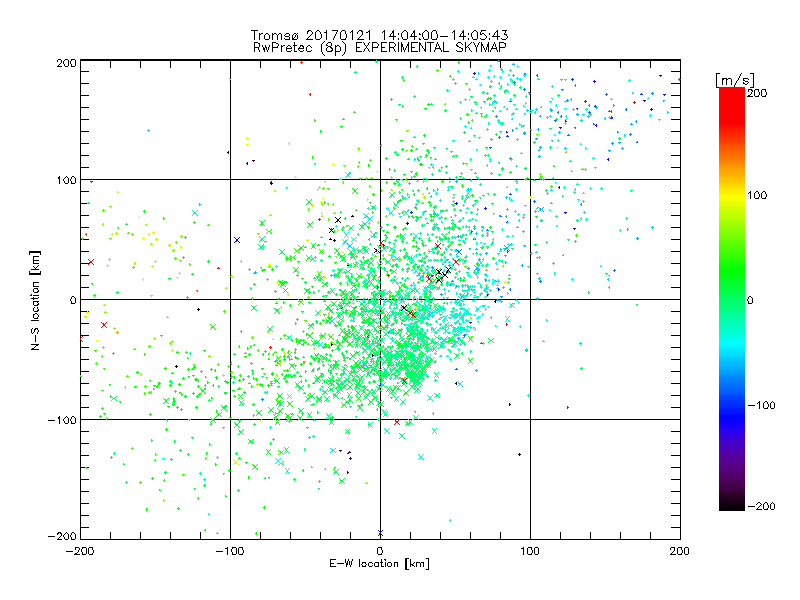The image size is (800, 600).
Task: Click the subtitle 'RwPretec (8p) EXPERIMENTAL SKYMAP'
Action: 380,48
